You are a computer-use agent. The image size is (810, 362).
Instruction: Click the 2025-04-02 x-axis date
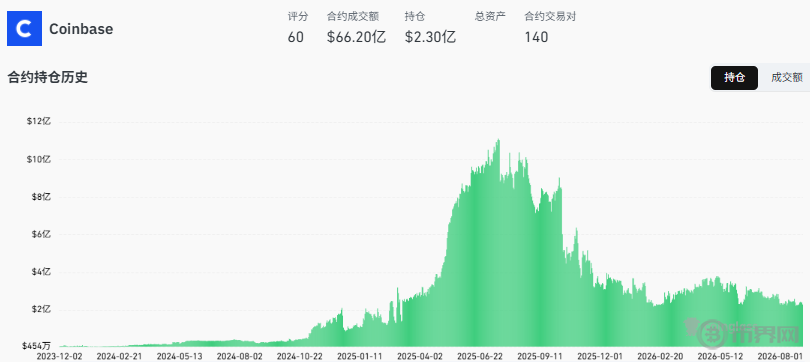[419, 356]
